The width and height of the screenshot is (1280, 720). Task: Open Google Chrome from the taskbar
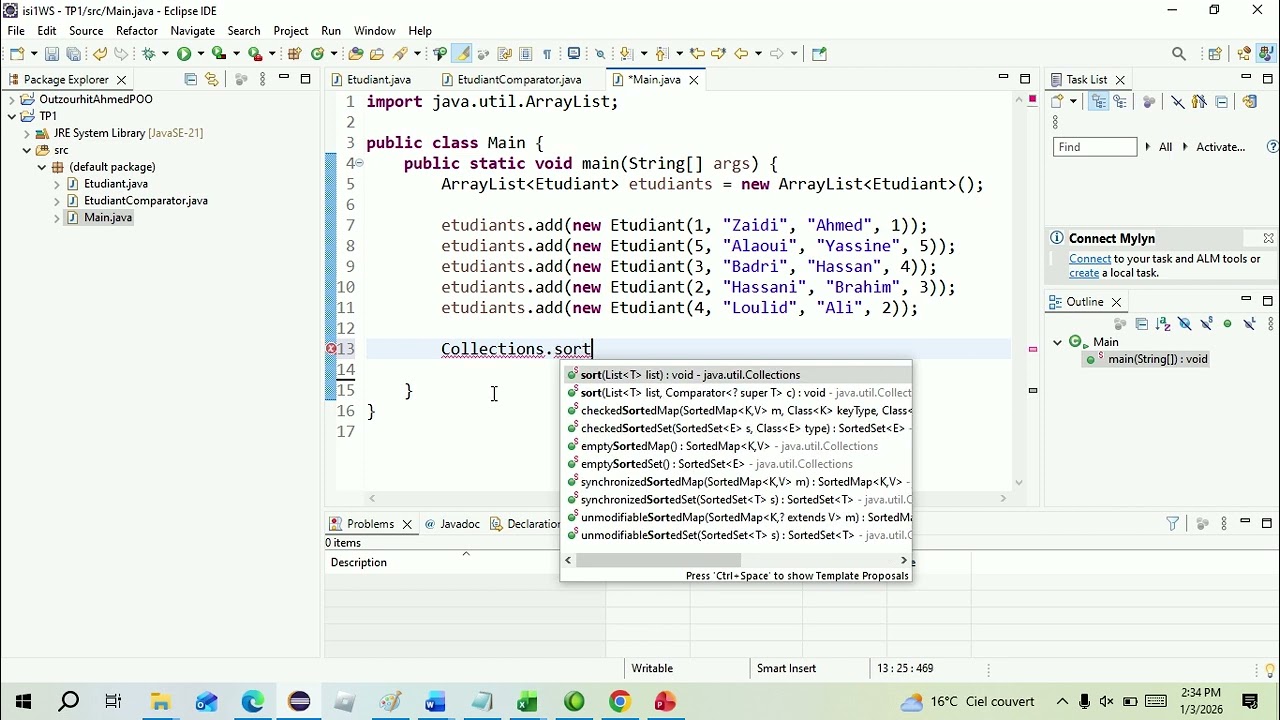coord(620,702)
